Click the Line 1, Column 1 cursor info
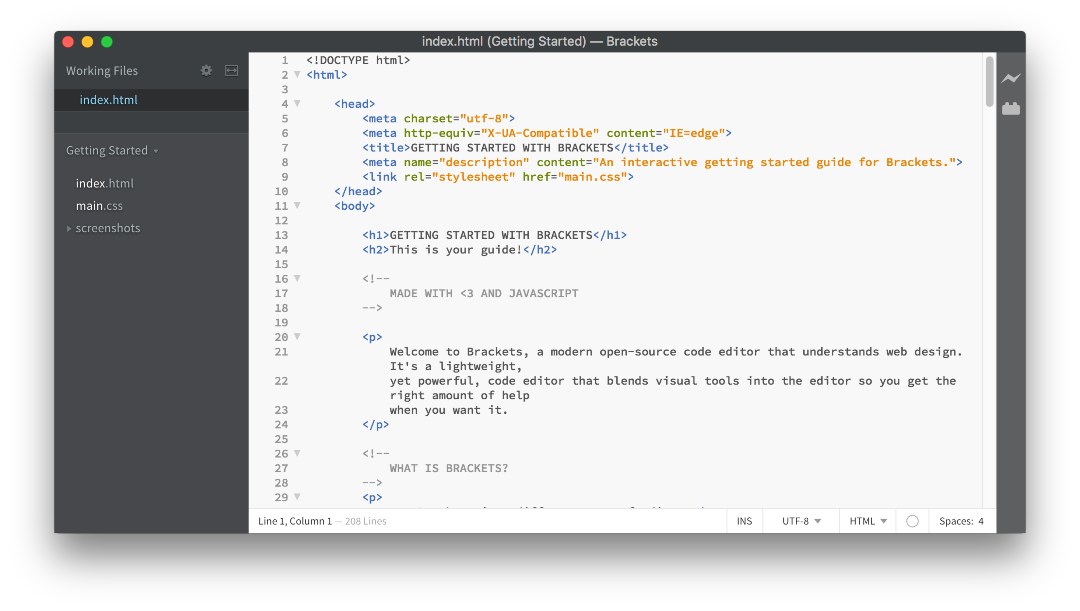1080x611 pixels. point(295,521)
